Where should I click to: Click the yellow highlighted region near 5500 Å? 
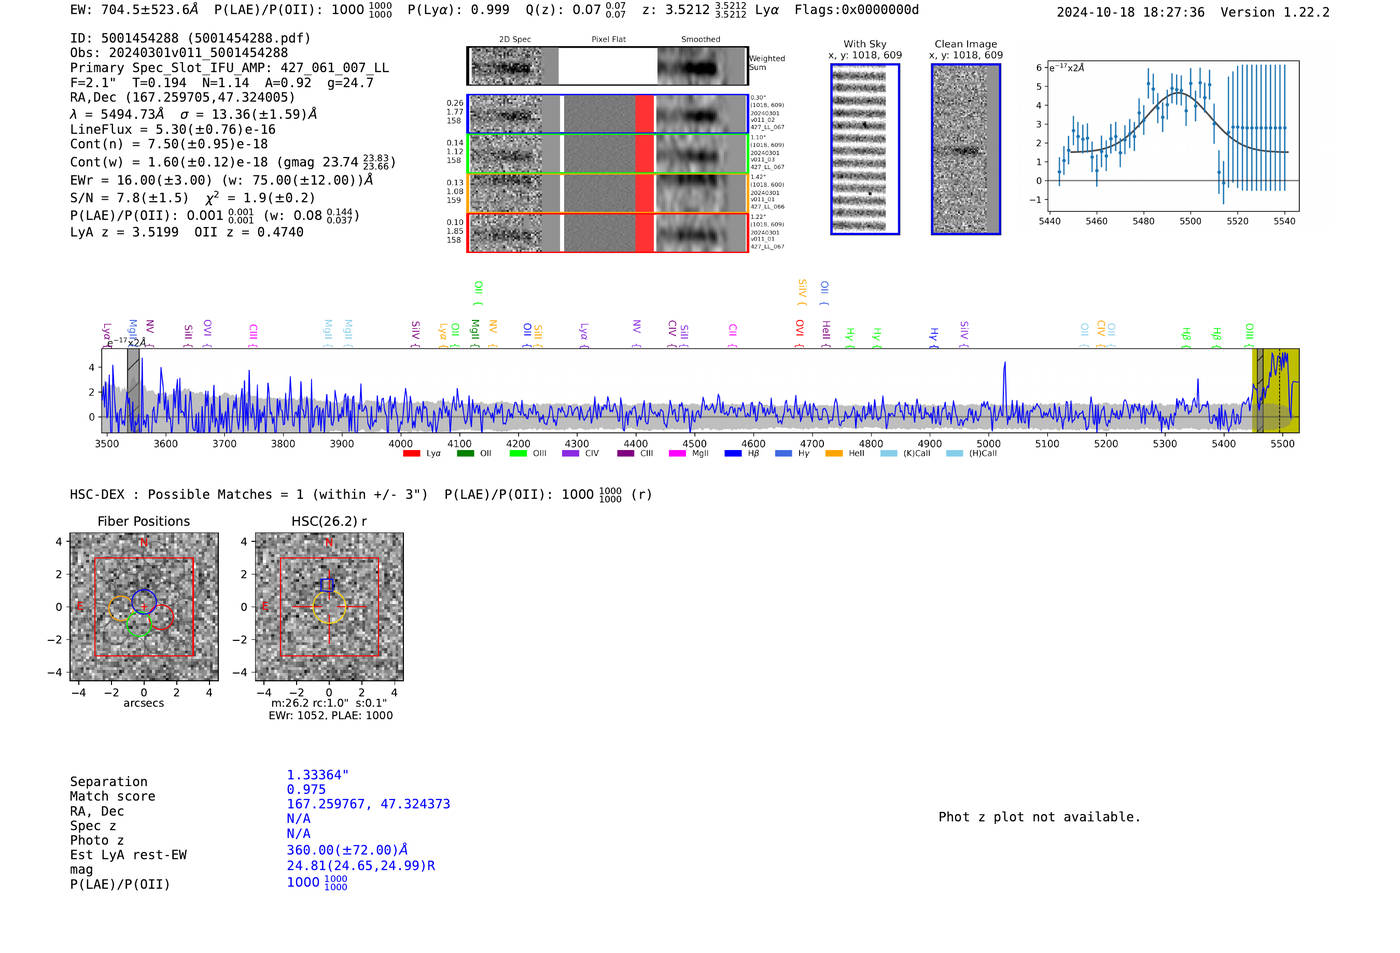[x=1276, y=390]
